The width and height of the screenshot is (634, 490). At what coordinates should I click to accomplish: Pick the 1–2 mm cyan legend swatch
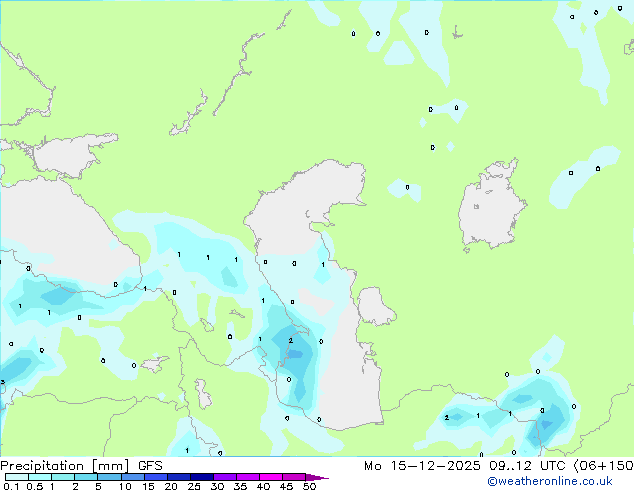[63, 477]
